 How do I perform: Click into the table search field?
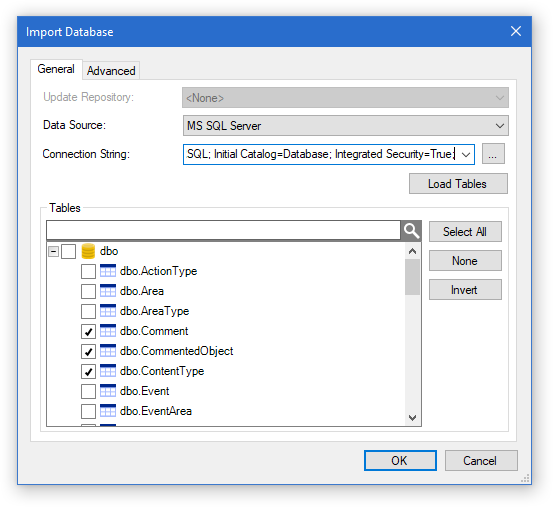(224, 231)
